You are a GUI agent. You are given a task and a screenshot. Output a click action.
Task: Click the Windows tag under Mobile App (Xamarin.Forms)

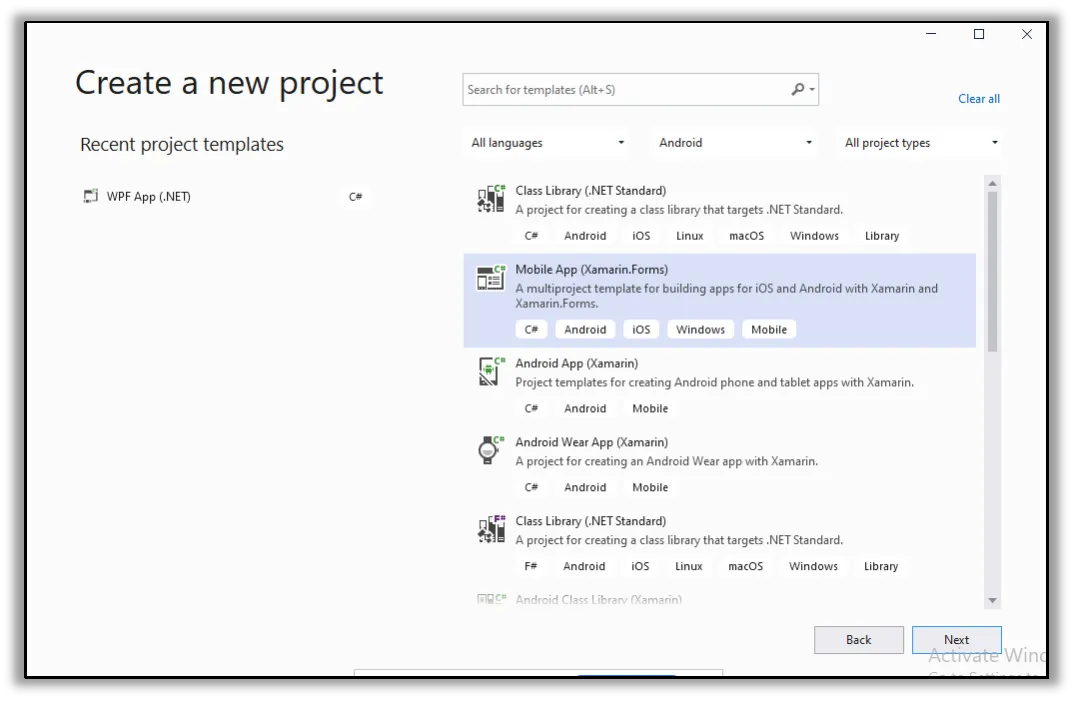coord(701,330)
